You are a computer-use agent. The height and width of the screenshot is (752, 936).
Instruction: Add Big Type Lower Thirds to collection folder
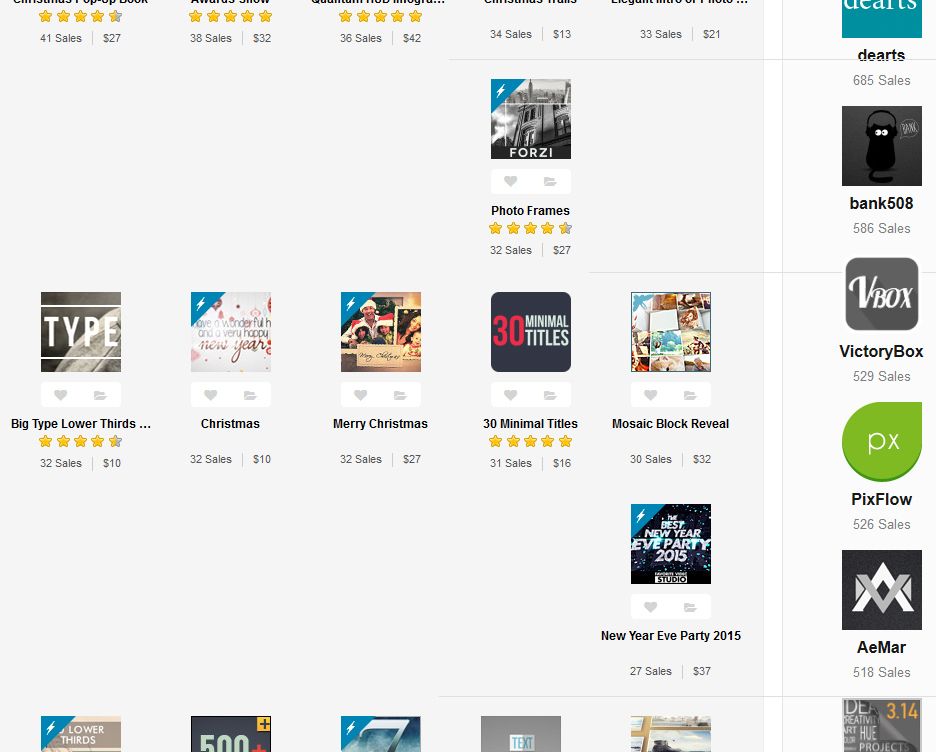[100, 395]
